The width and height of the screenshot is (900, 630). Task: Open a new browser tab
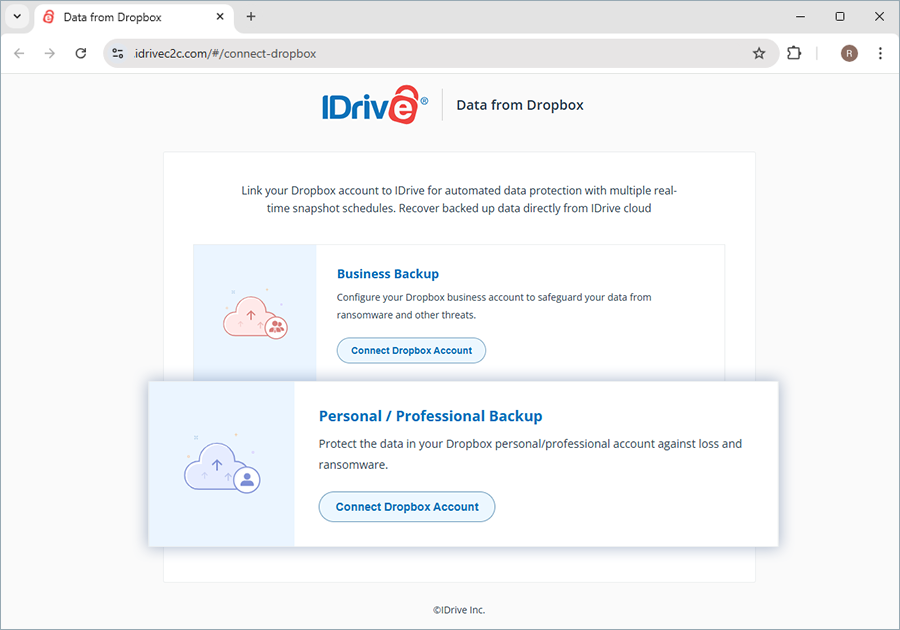(x=251, y=17)
